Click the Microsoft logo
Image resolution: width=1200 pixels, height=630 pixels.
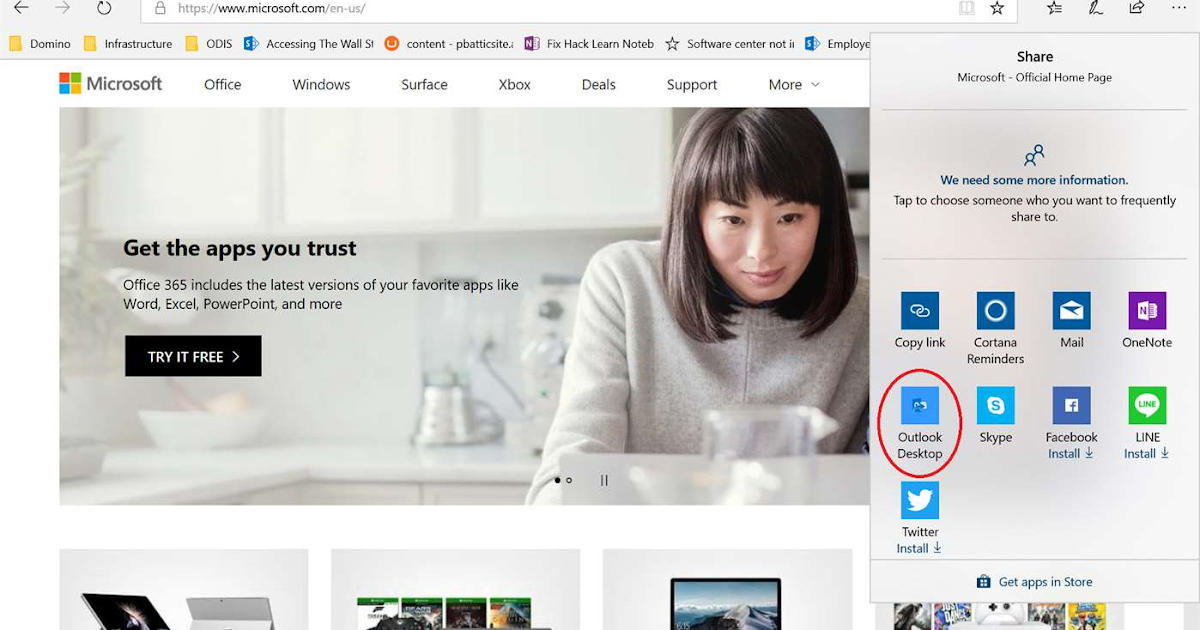pos(110,84)
